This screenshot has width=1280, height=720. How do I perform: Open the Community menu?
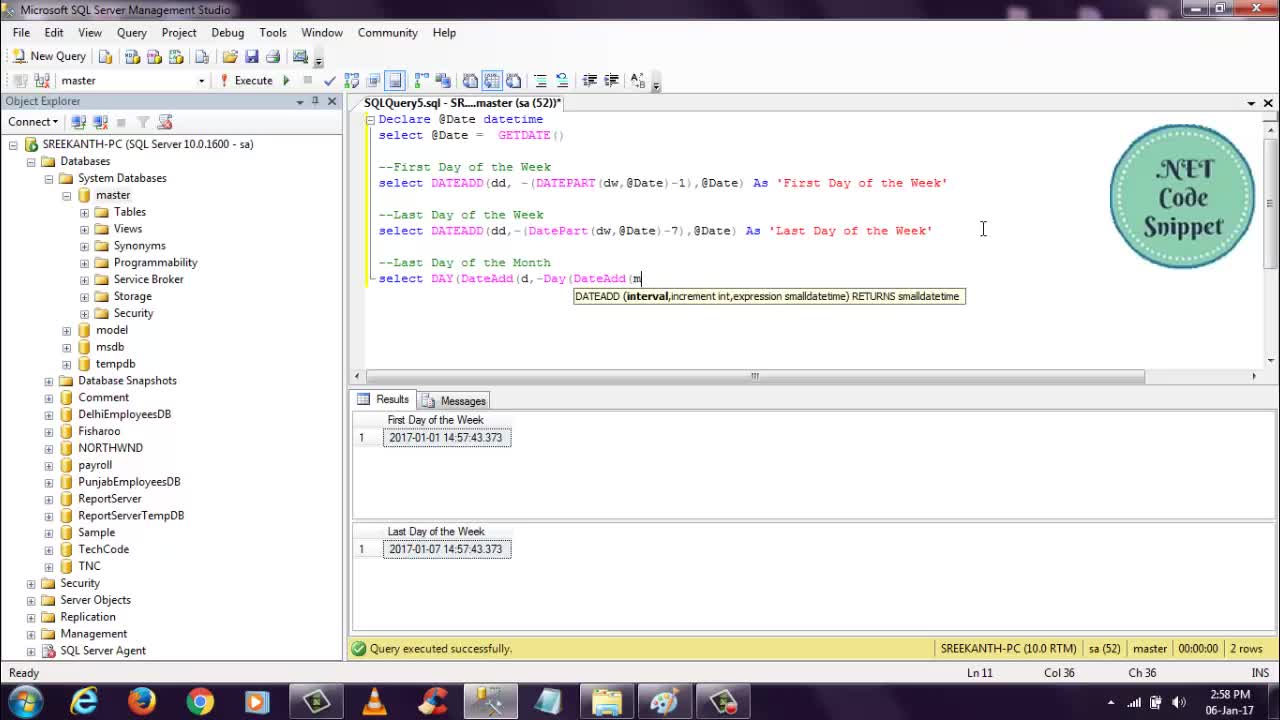tap(387, 32)
